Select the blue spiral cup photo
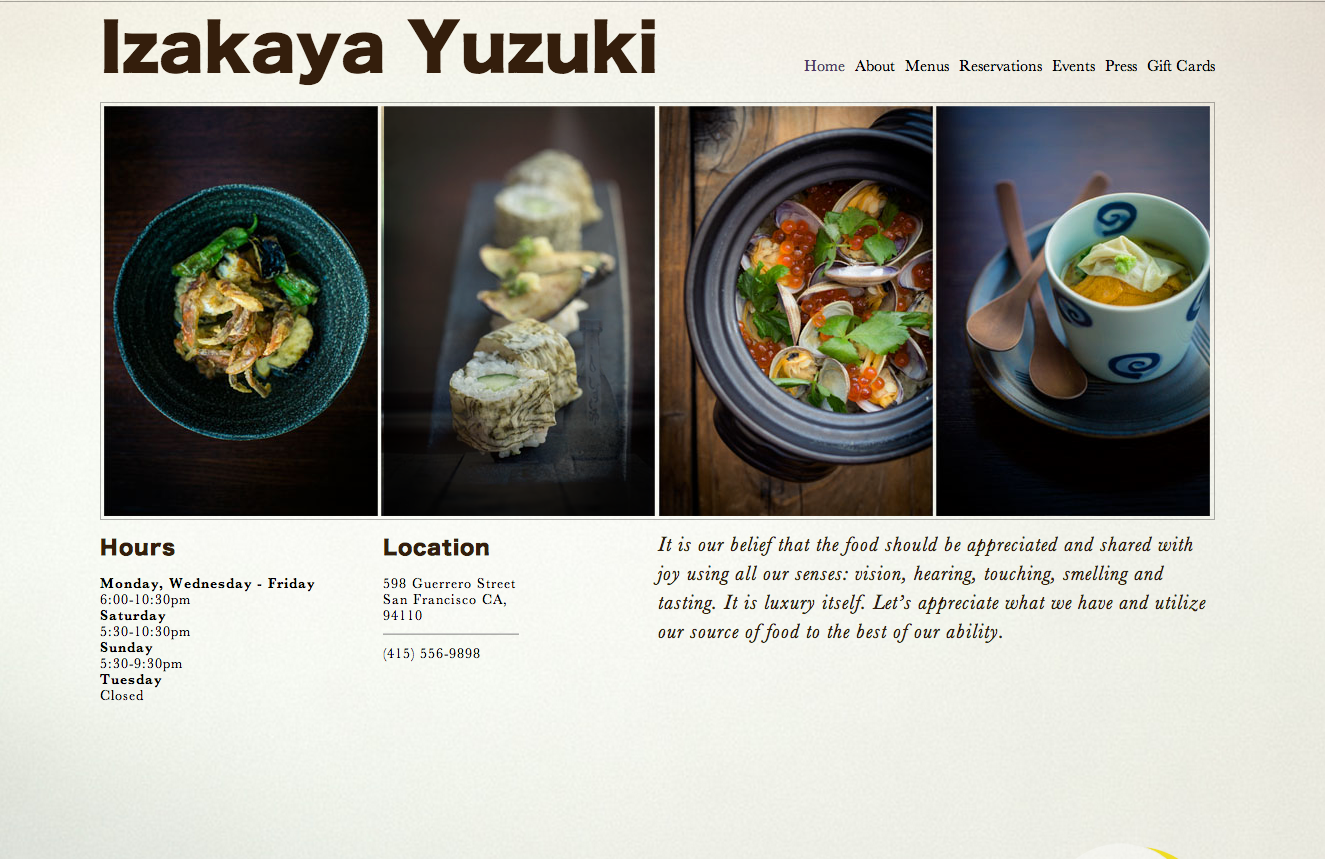The height and width of the screenshot is (859, 1325). 1073,311
